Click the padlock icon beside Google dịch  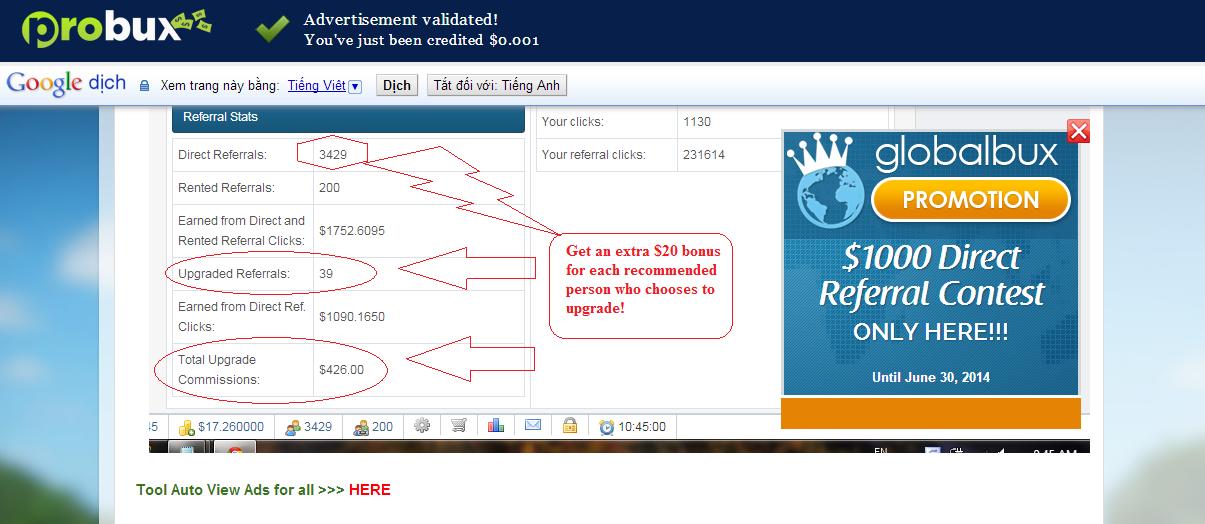145,86
